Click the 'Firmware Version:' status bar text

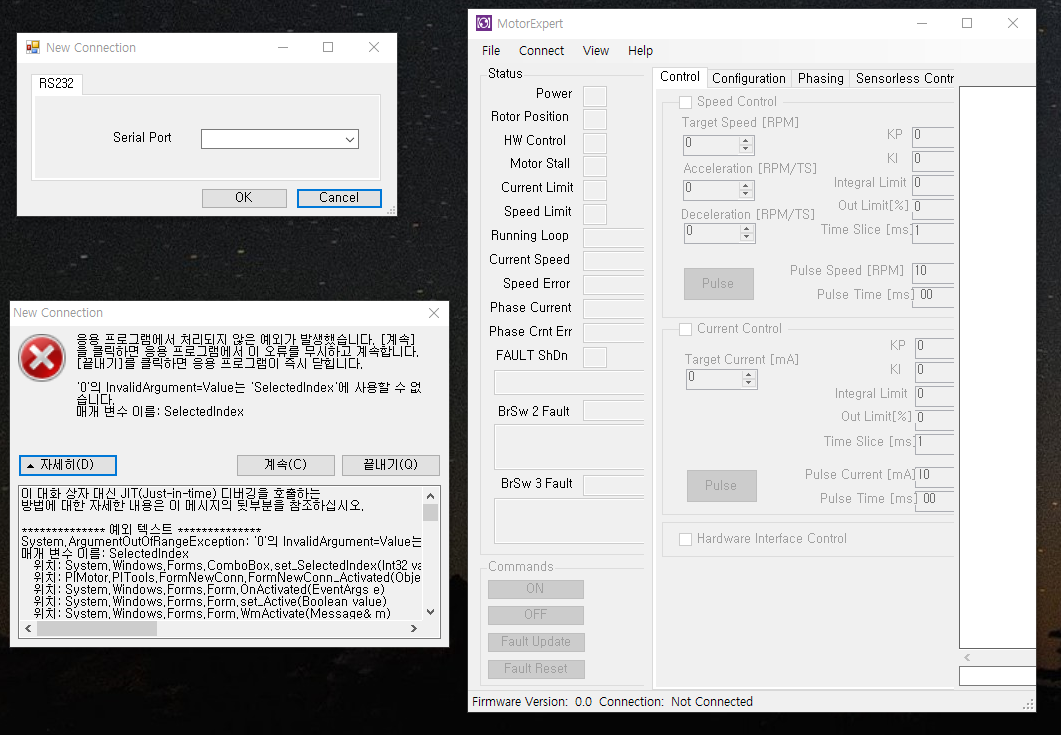click(x=520, y=702)
